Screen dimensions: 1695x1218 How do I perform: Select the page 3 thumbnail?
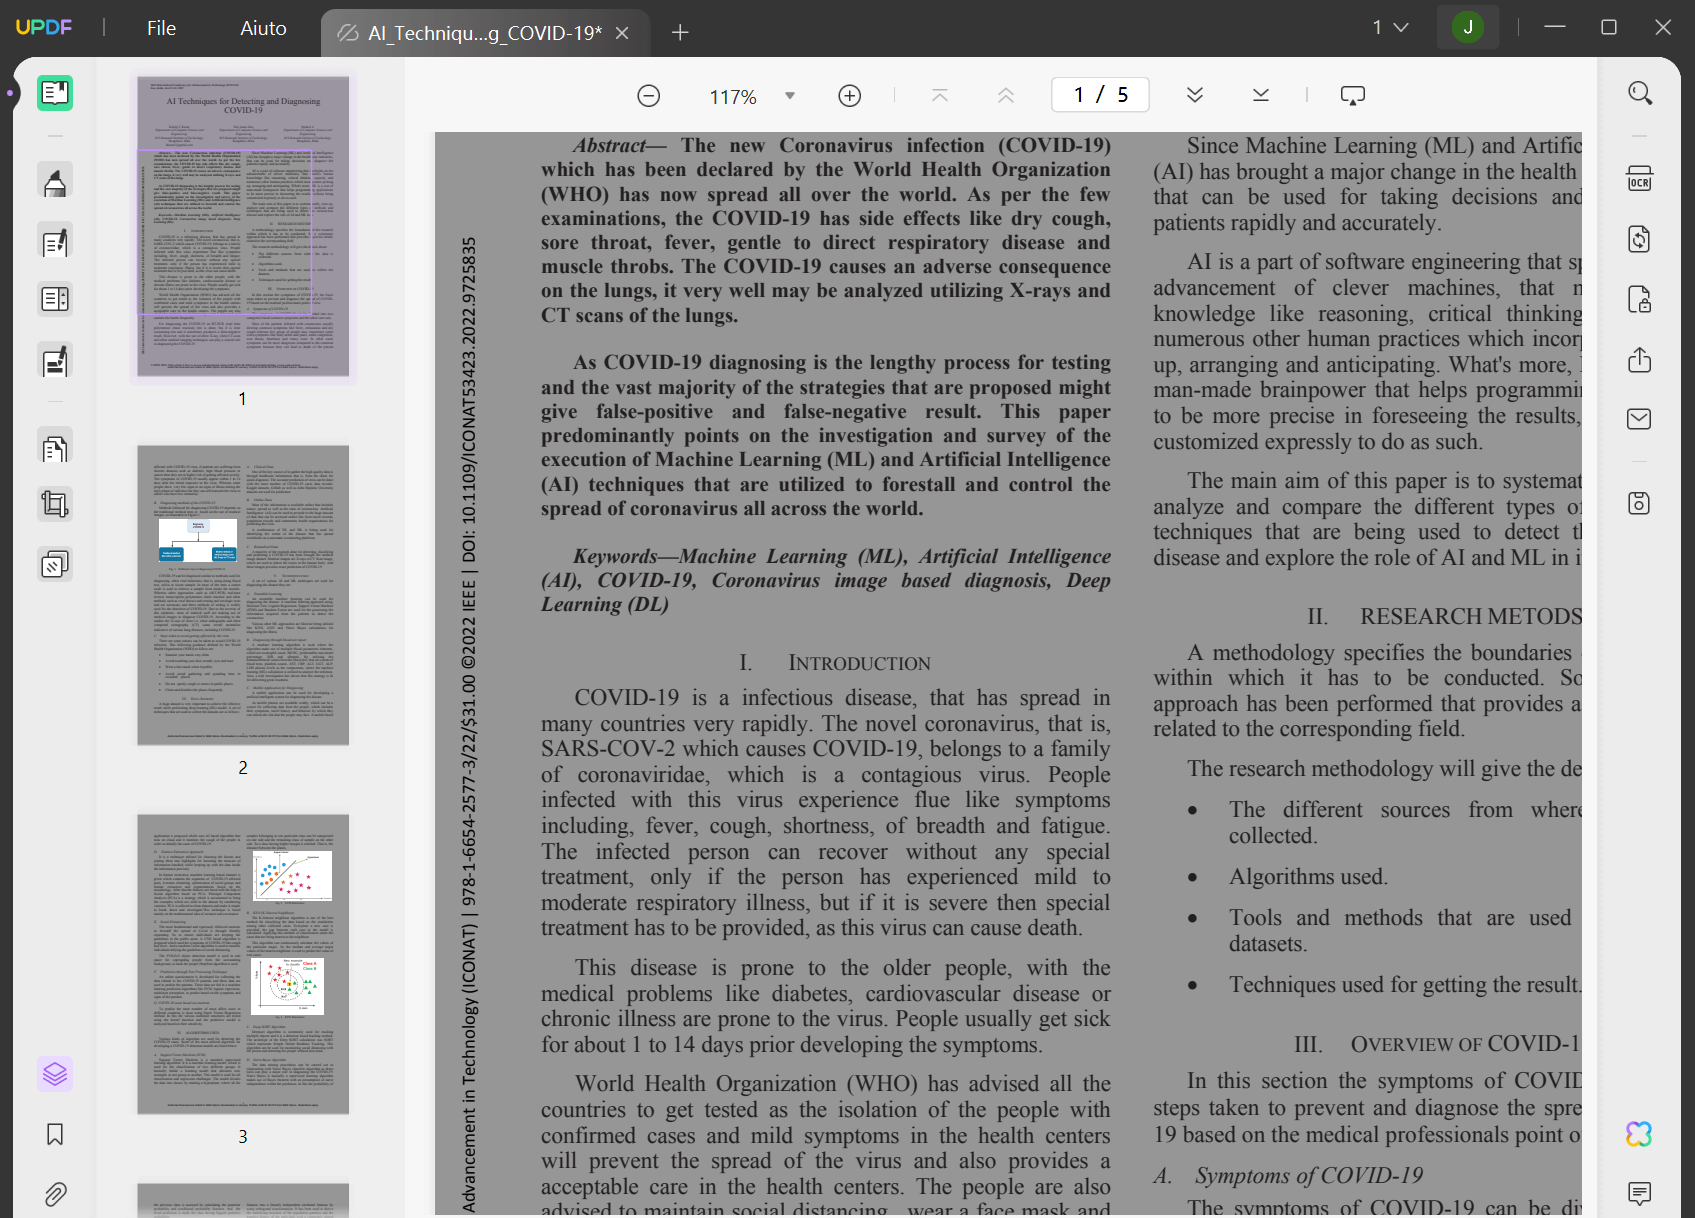[x=242, y=965]
